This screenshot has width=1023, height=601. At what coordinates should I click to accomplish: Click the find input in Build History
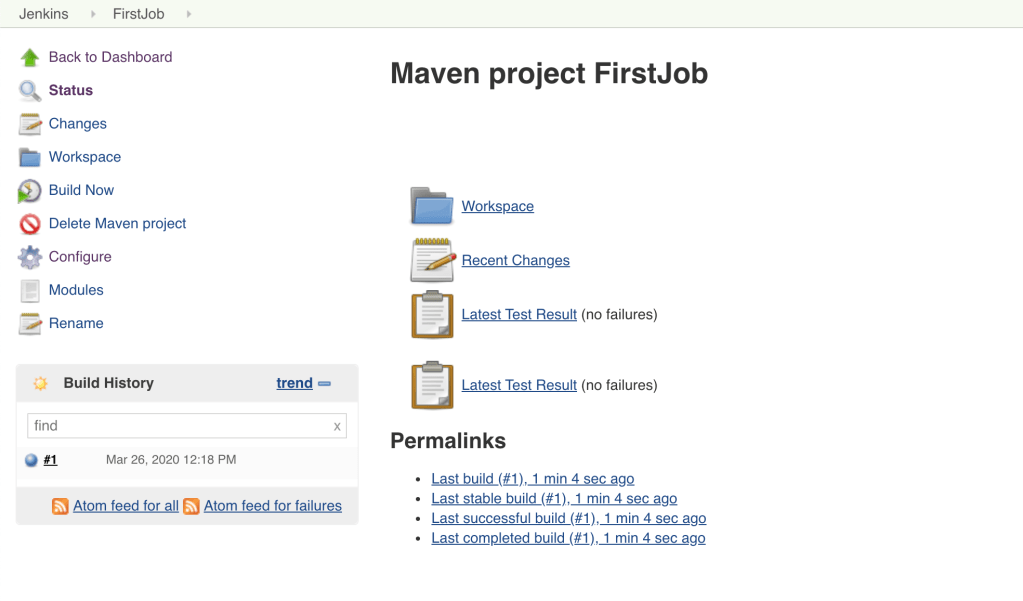point(180,426)
